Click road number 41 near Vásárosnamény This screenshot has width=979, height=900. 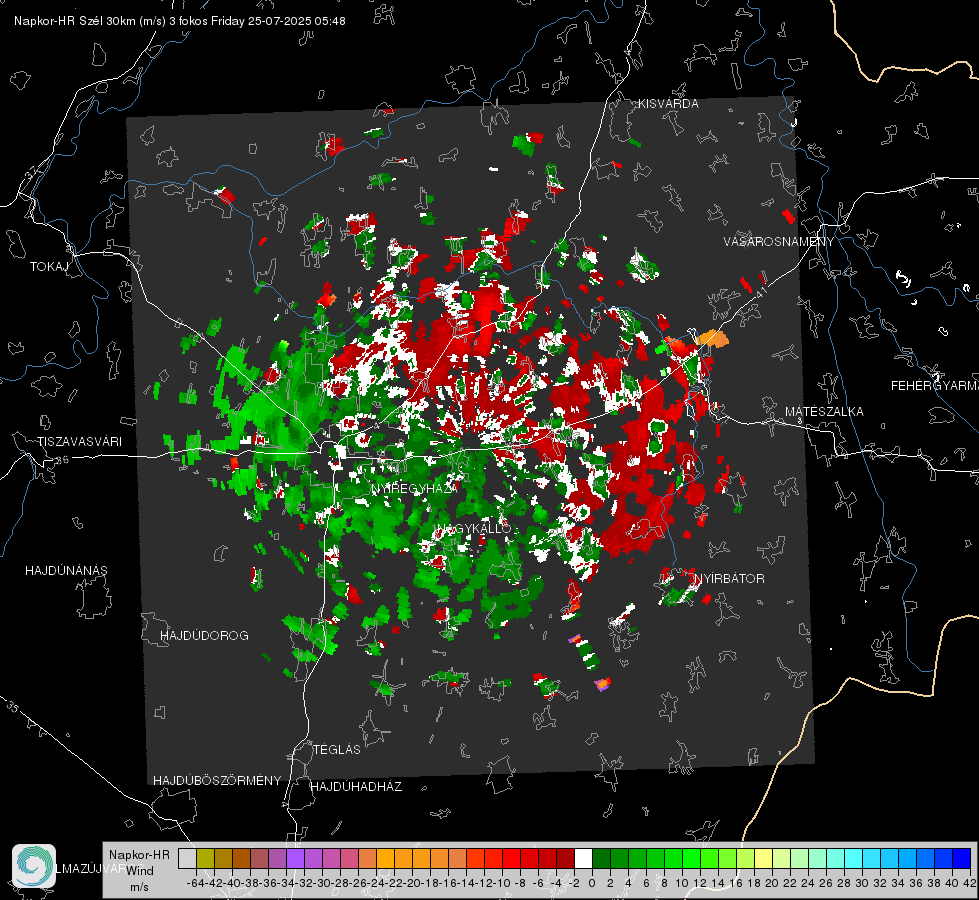click(760, 291)
